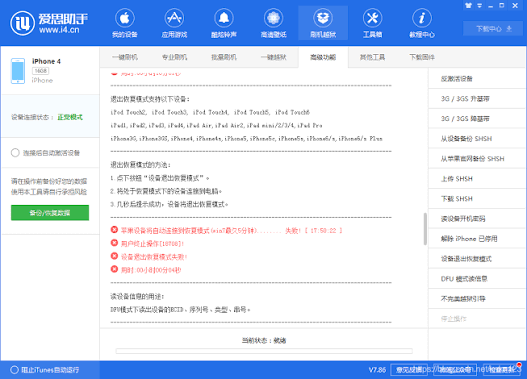The height and width of the screenshot is (379, 527).
Task: Switch to the 专业刷机 tab
Action: [x=174, y=57]
